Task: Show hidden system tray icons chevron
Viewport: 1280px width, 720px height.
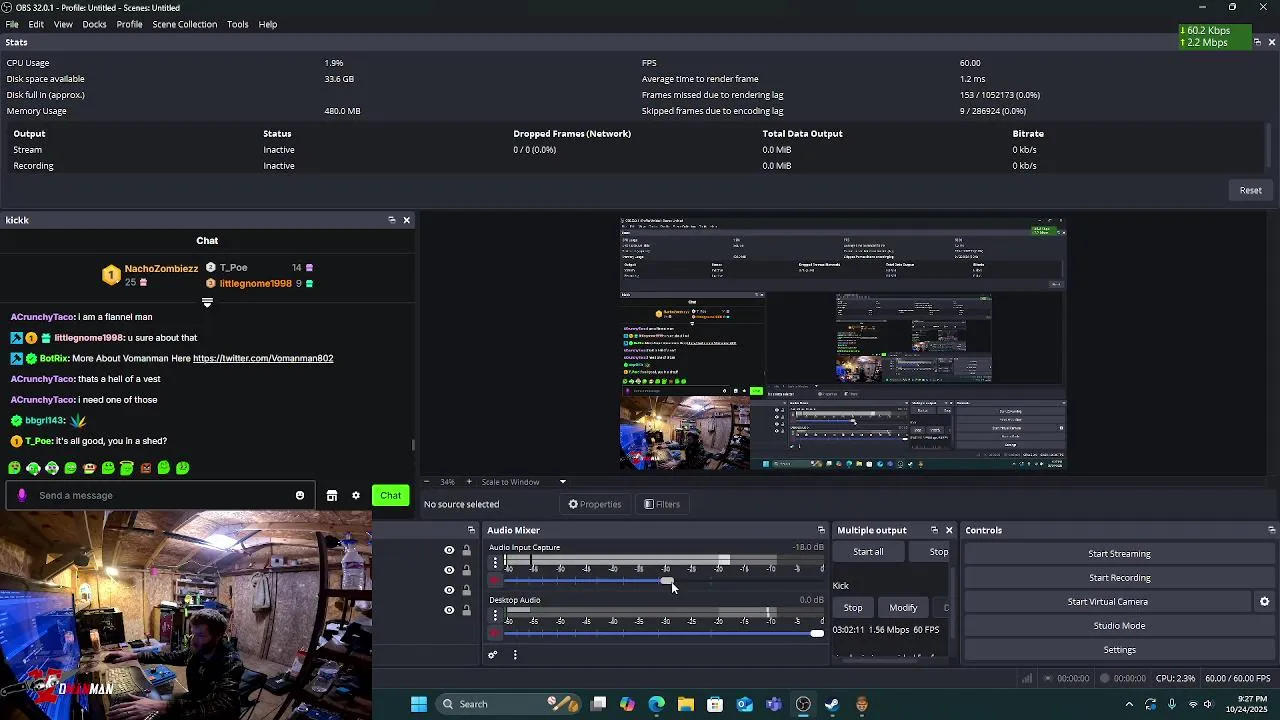Action: click(x=1129, y=704)
